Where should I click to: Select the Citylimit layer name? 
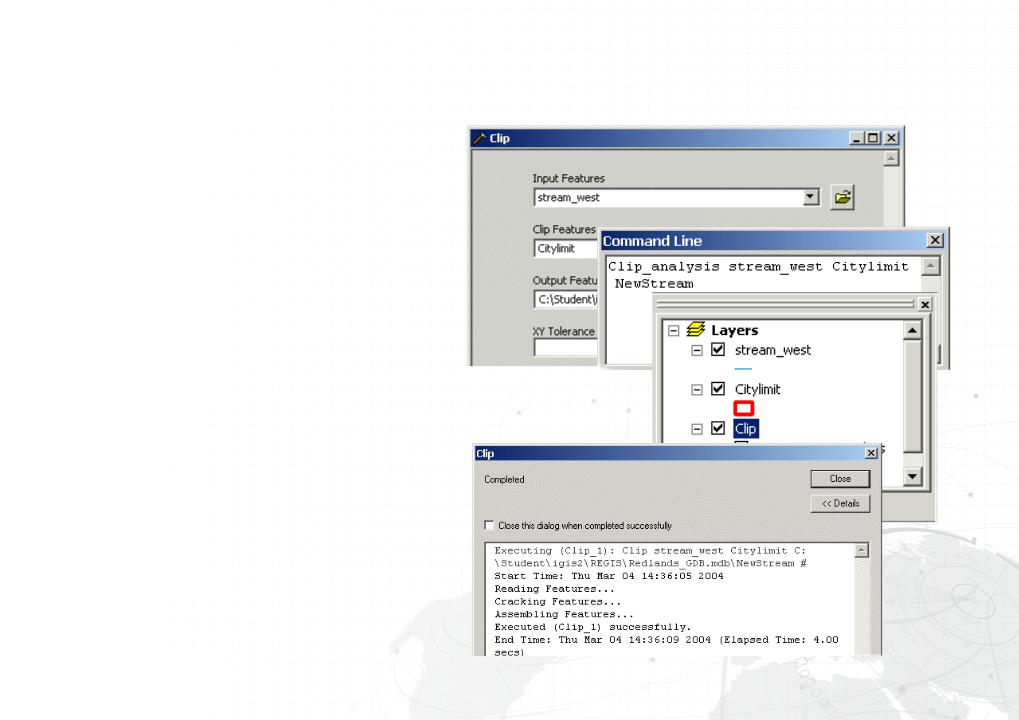click(x=757, y=389)
